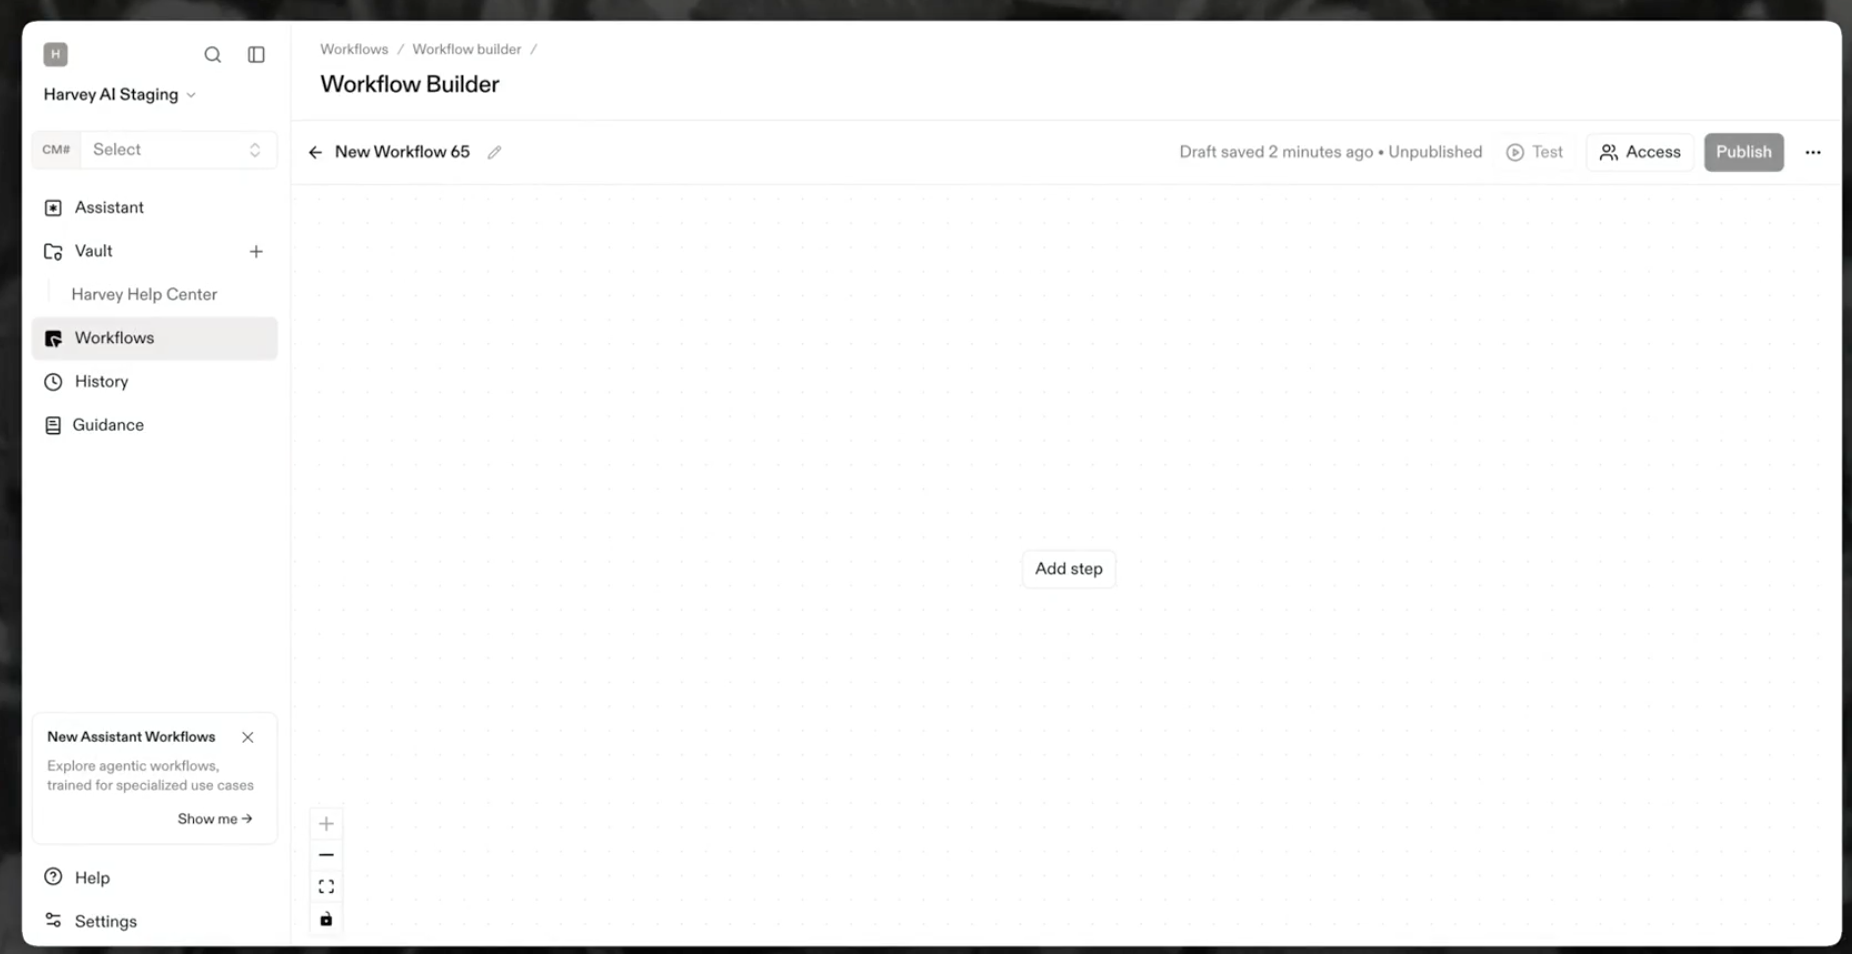Open the Assistant page from sidebar
The width and height of the screenshot is (1852, 954).
point(109,208)
